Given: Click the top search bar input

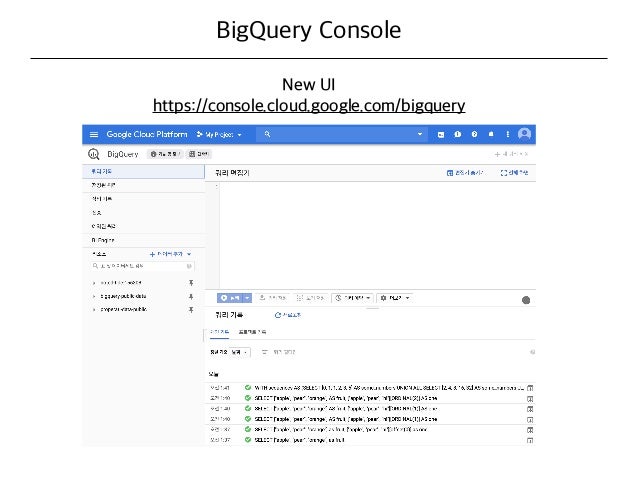Looking at the screenshot, I should 342,134.
